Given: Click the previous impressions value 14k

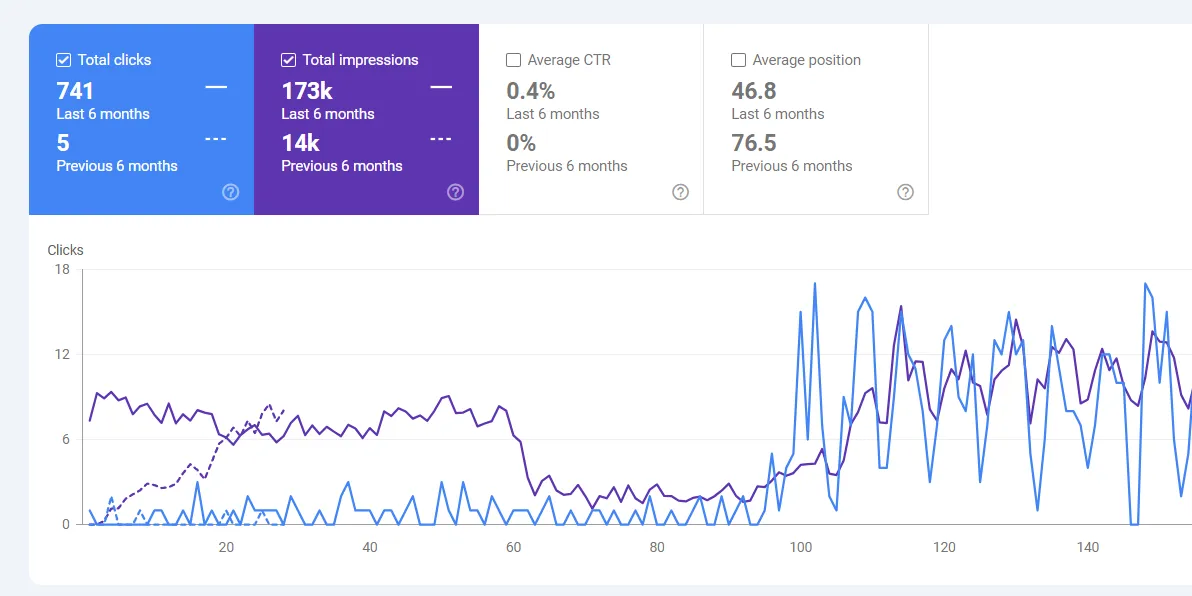Looking at the screenshot, I should point(300,143).
